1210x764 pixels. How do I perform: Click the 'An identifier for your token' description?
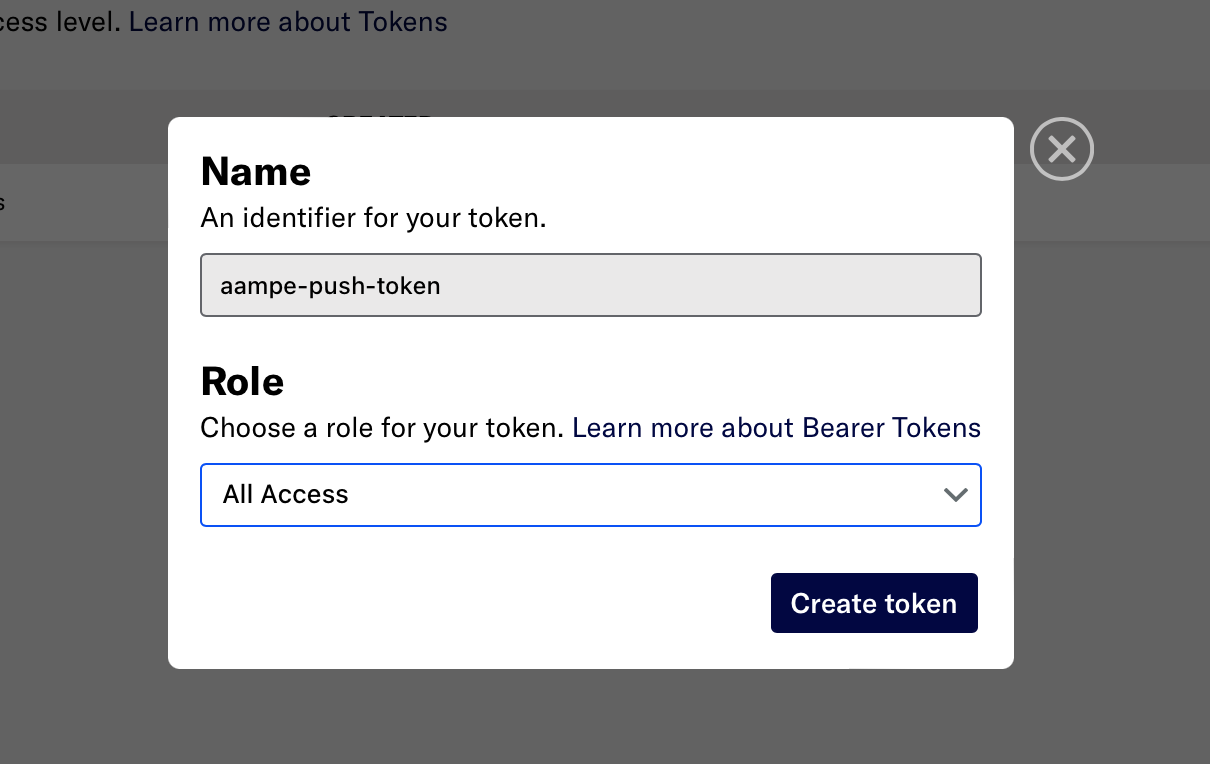click(373, 218)
